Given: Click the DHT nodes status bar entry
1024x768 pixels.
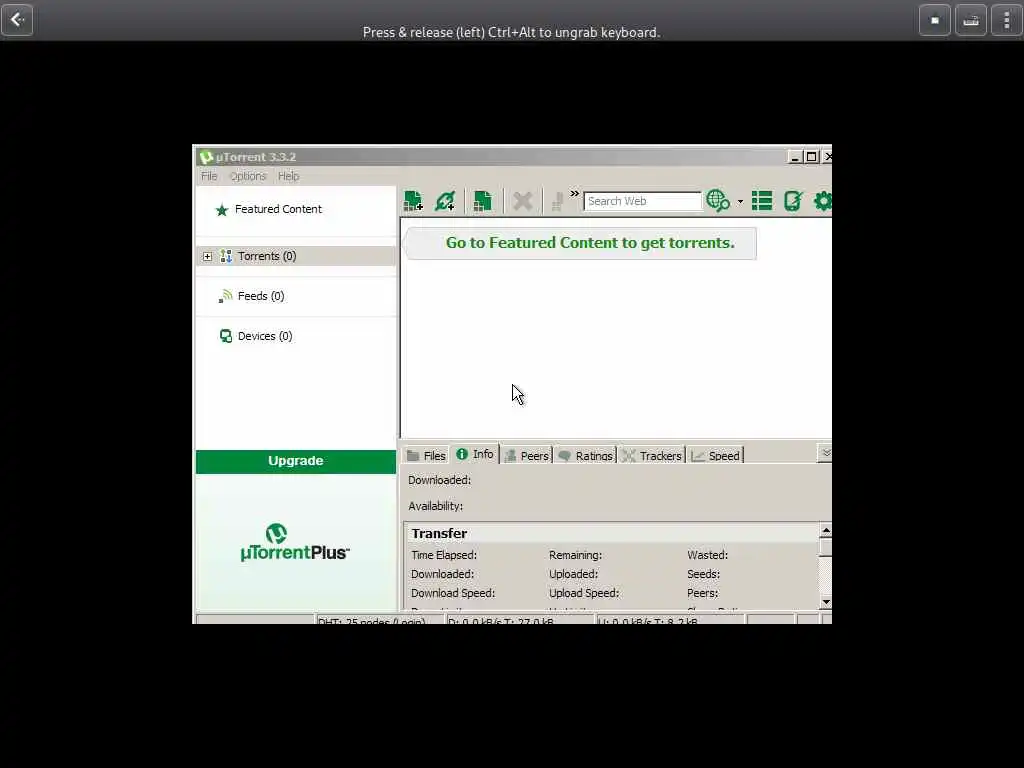Looking at the screenshot, I should (380, 619).
